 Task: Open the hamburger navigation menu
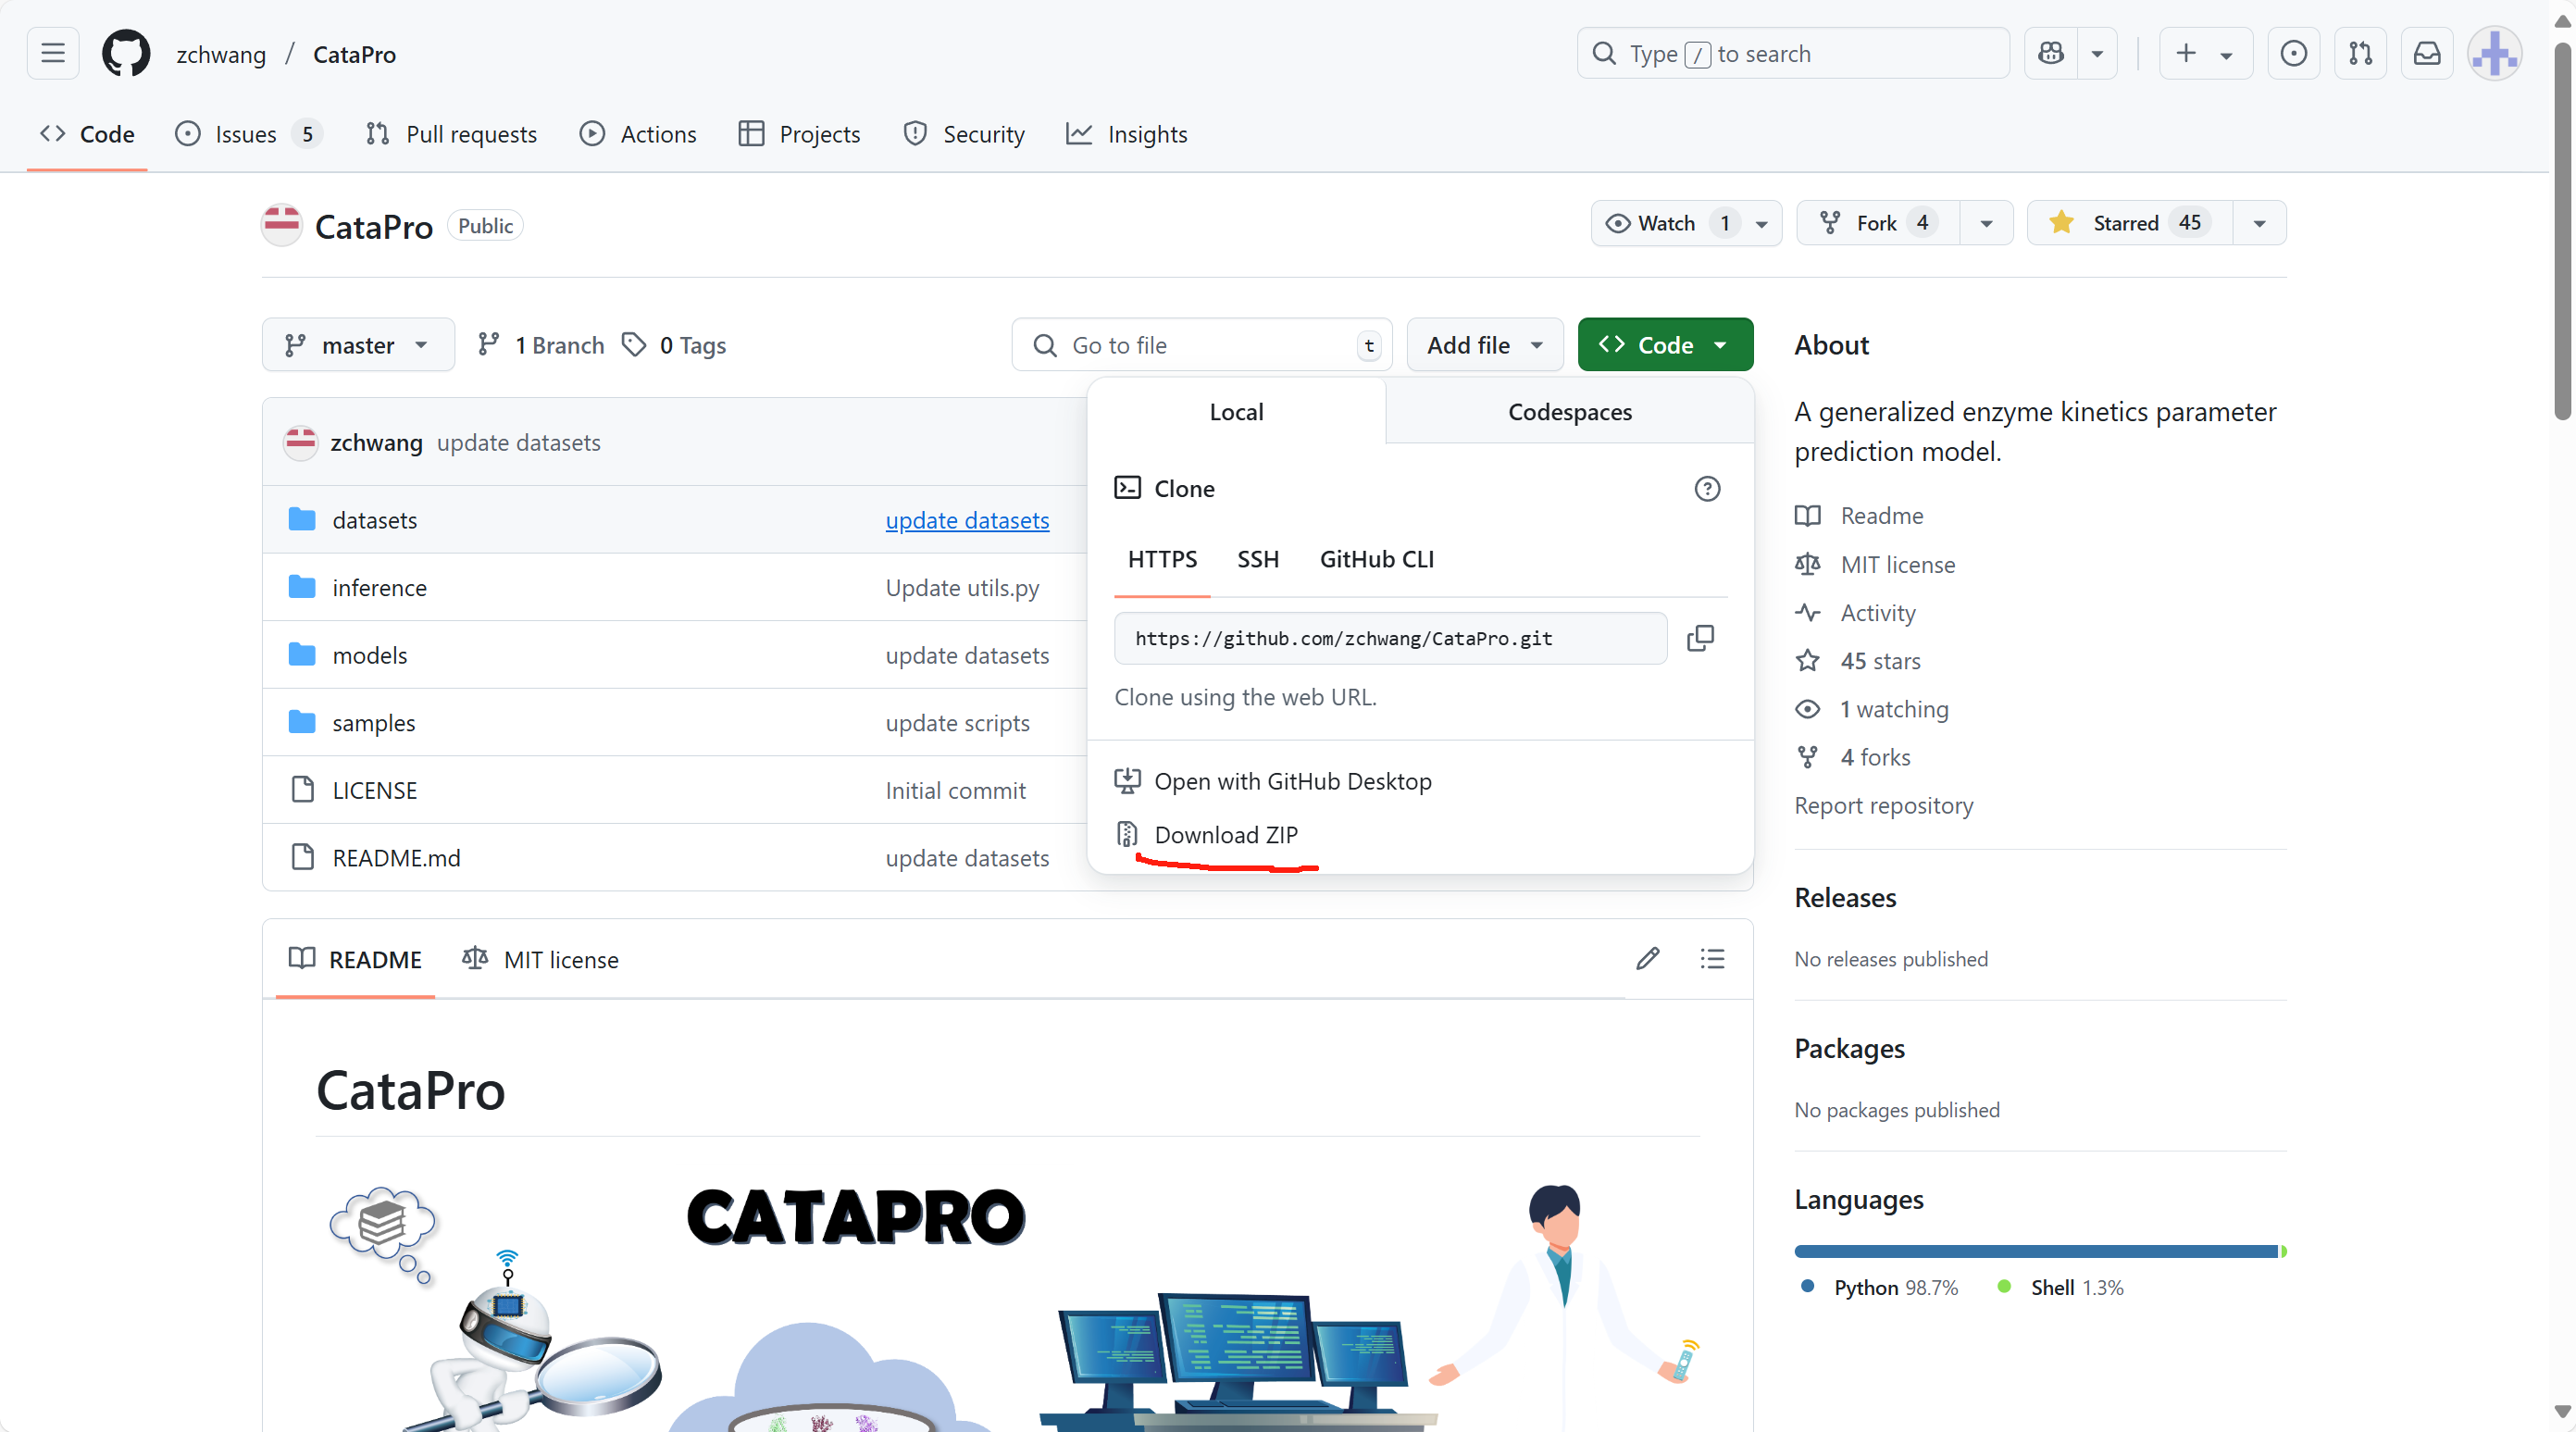(53, 54)
